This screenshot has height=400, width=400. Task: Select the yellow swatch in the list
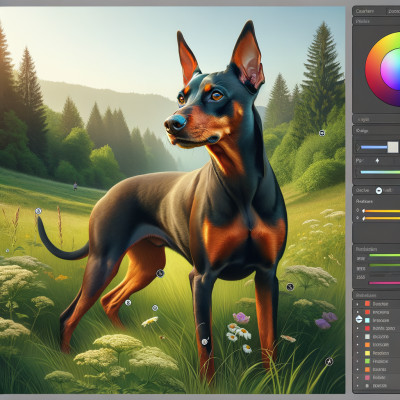click(x=367, y=353)
